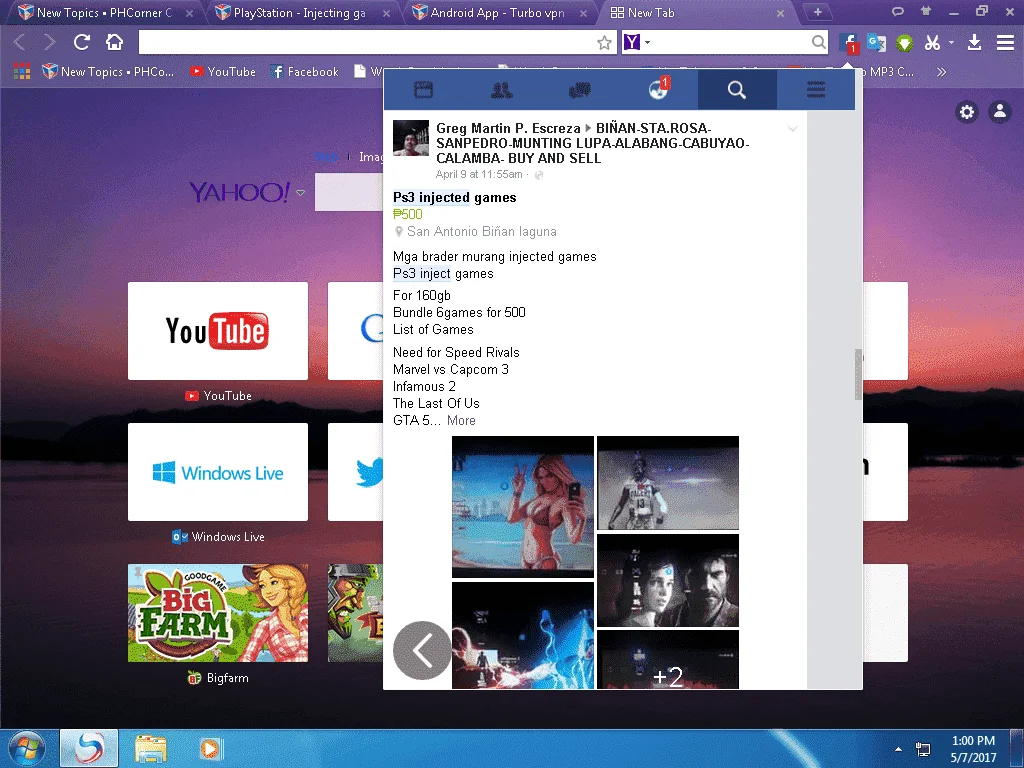This screenshot has width=1024, height=768.
Task: Open the hamburger menu in Facebook popup
Action: (816, 90)
